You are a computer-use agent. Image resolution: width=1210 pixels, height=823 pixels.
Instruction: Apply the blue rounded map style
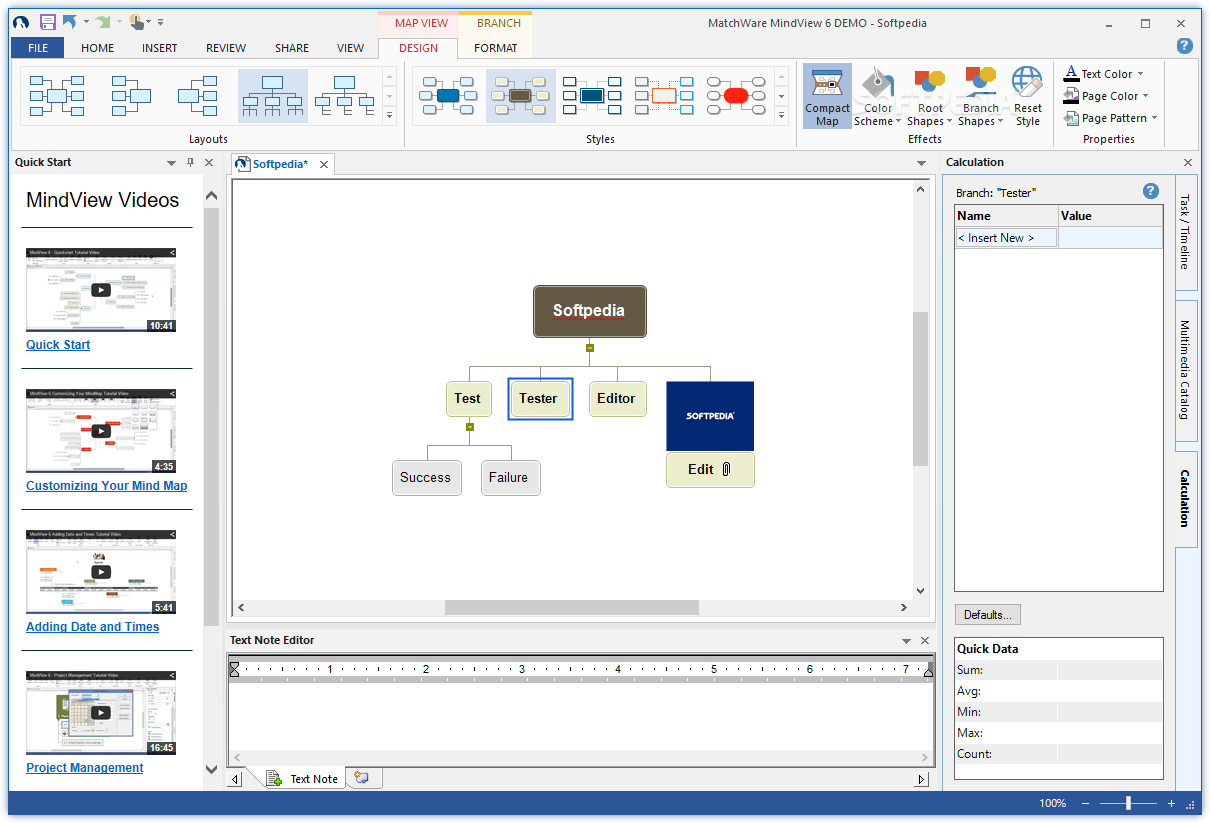tap(447, 96)
